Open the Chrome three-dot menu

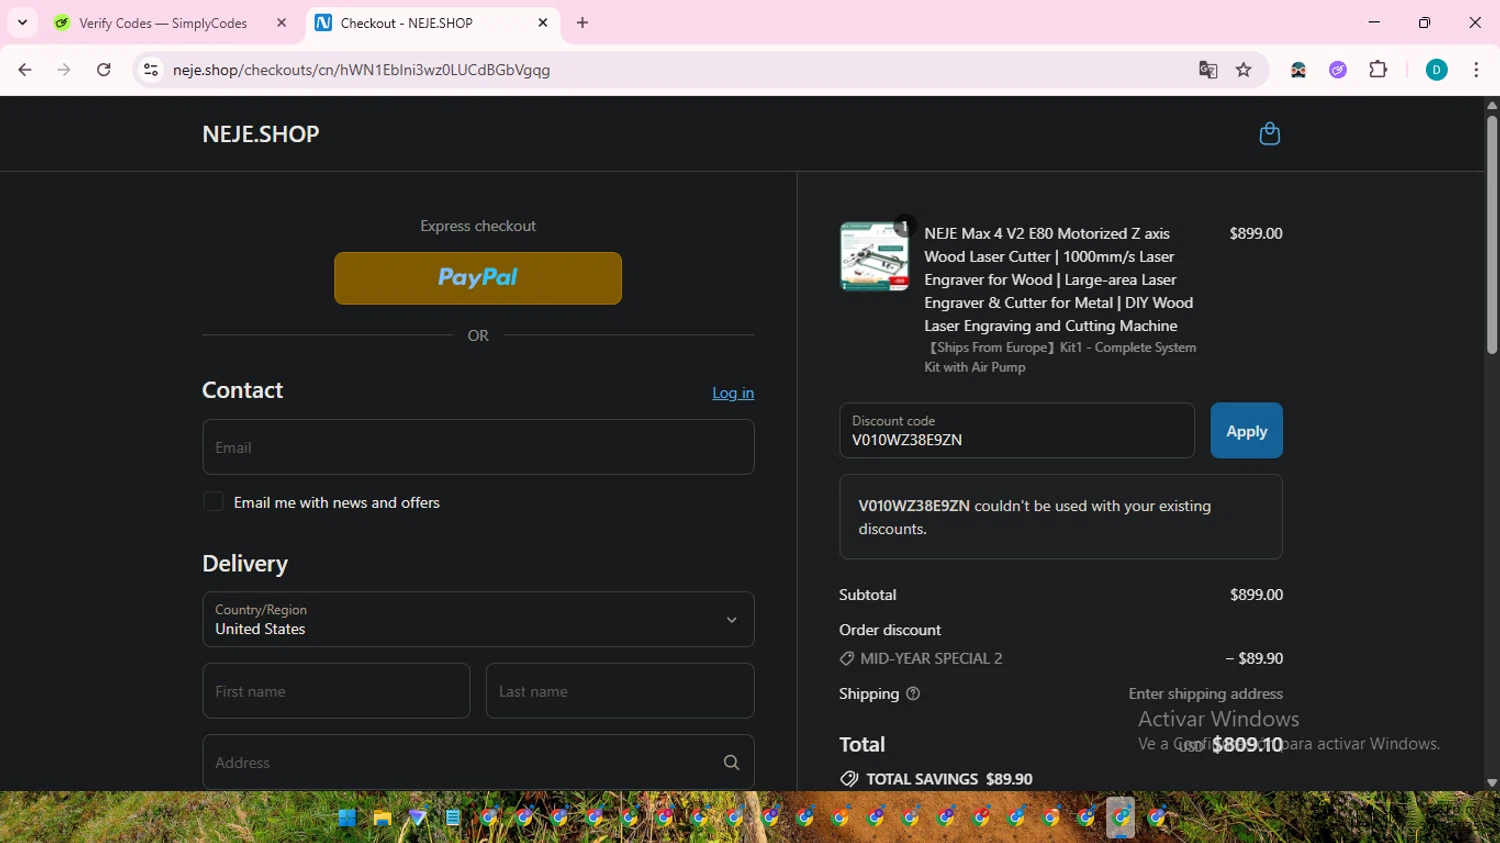[x=1476, y=70]
